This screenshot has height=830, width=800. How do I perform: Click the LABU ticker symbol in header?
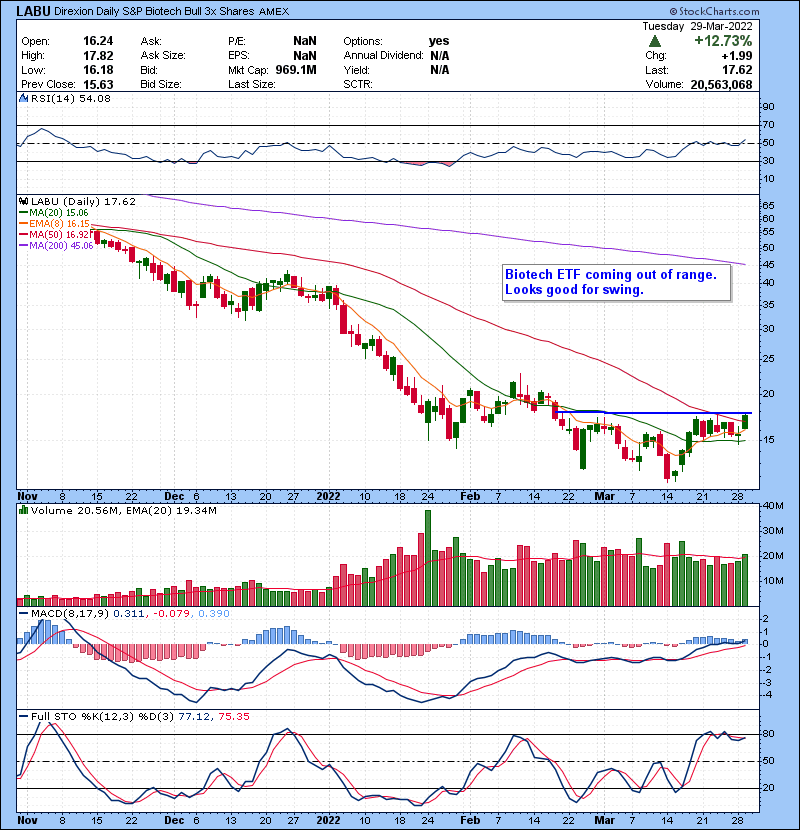click(x=33, y=11)
